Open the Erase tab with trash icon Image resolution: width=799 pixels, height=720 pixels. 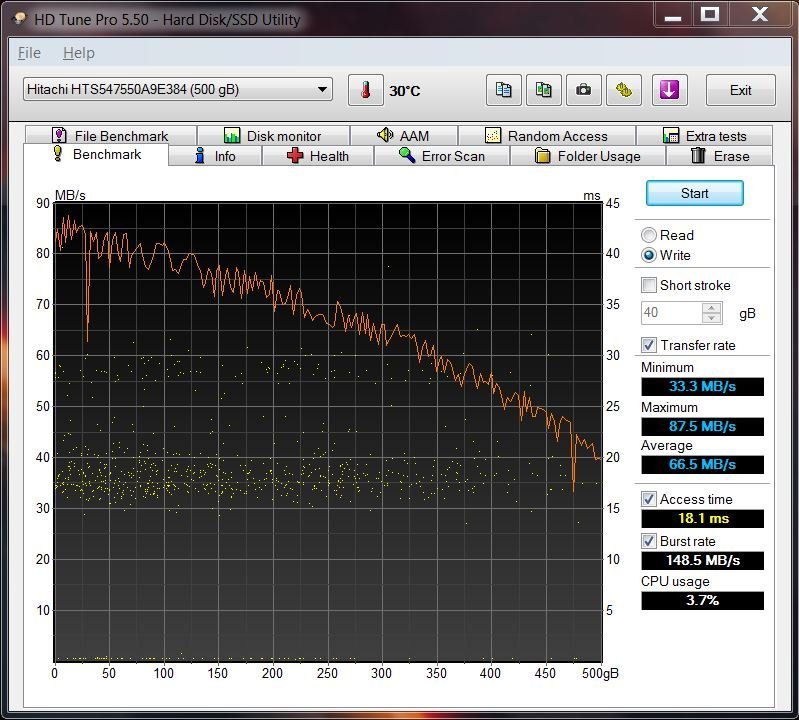[721, 156]
